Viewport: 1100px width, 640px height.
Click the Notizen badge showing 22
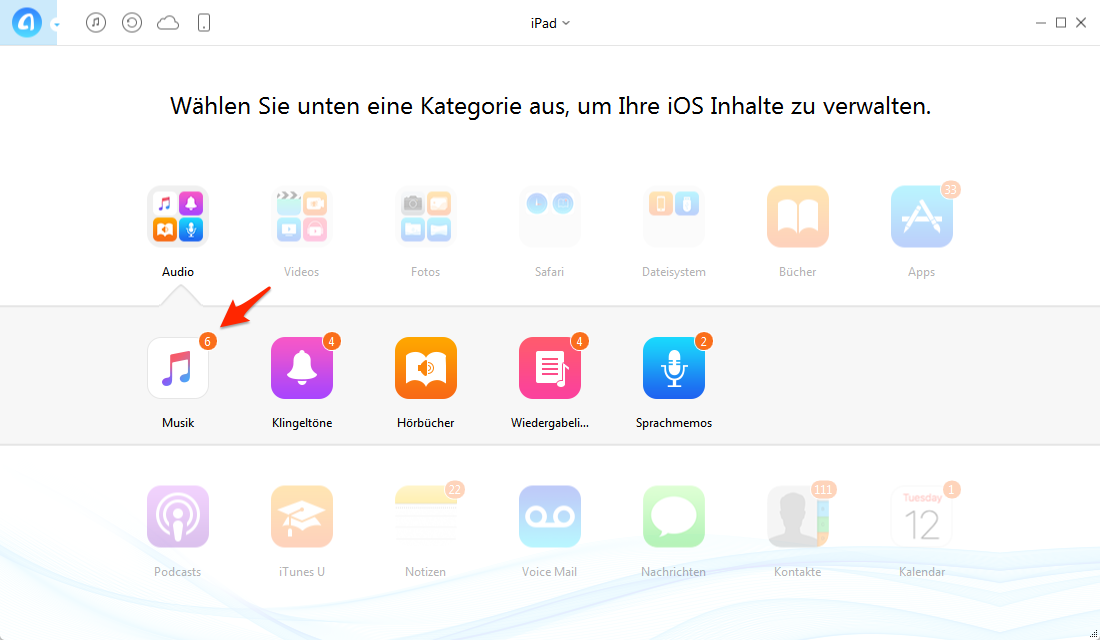click(x=455, y=490)
